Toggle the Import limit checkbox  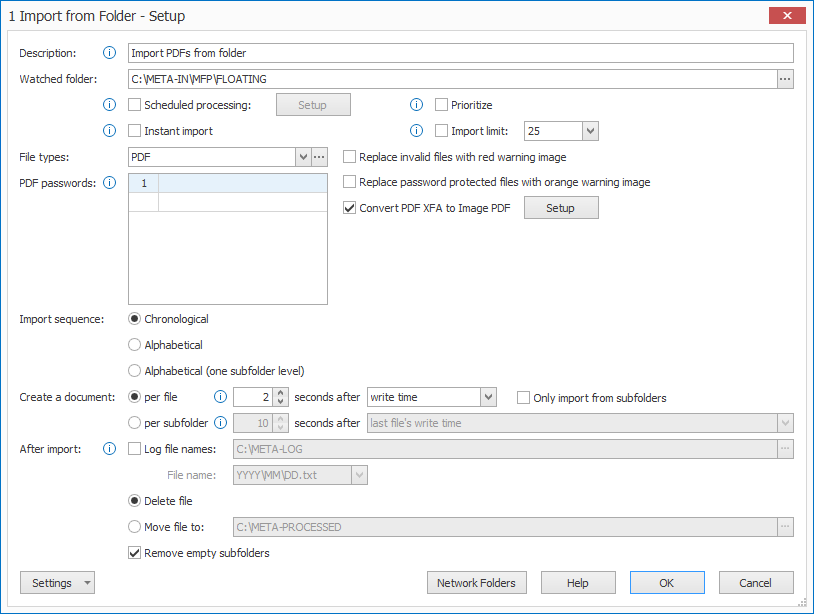click(441, 130)
